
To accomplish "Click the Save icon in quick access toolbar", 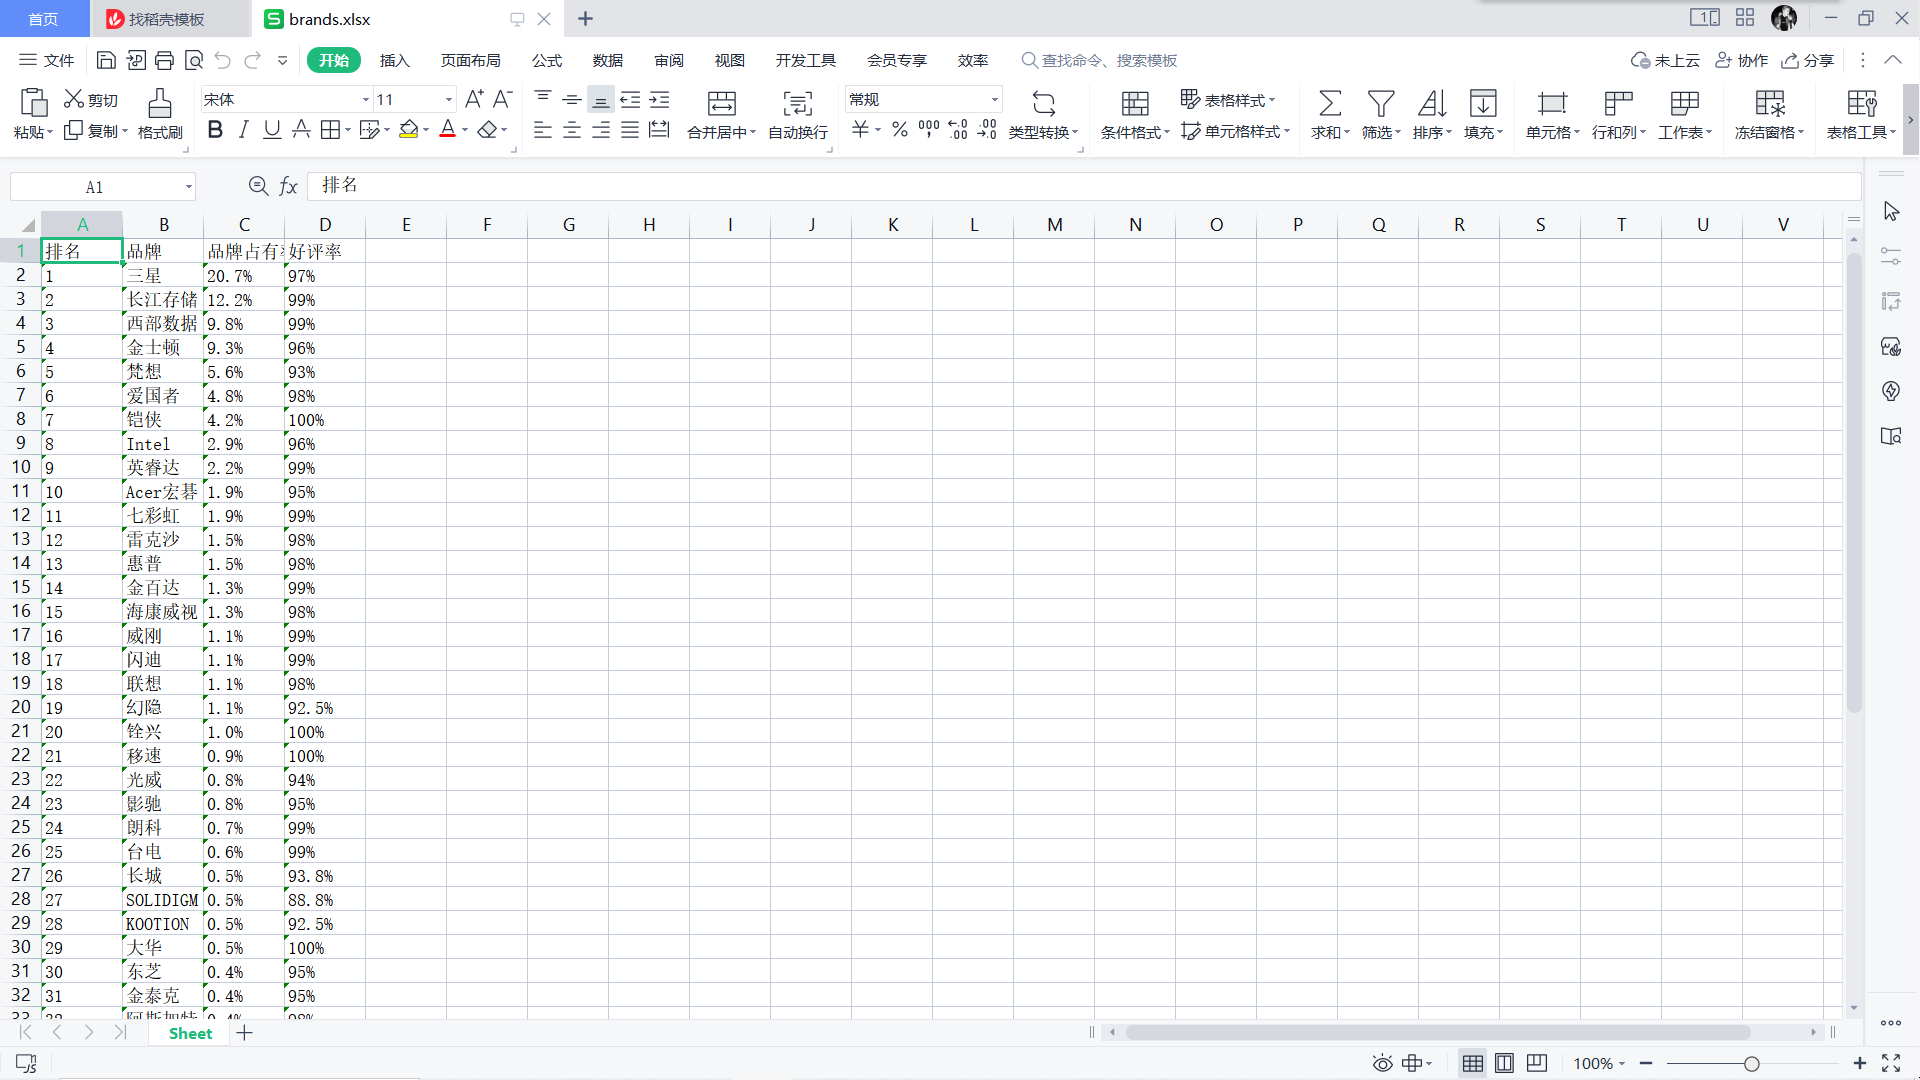I will pyautogui.click(x=106, y=60).
